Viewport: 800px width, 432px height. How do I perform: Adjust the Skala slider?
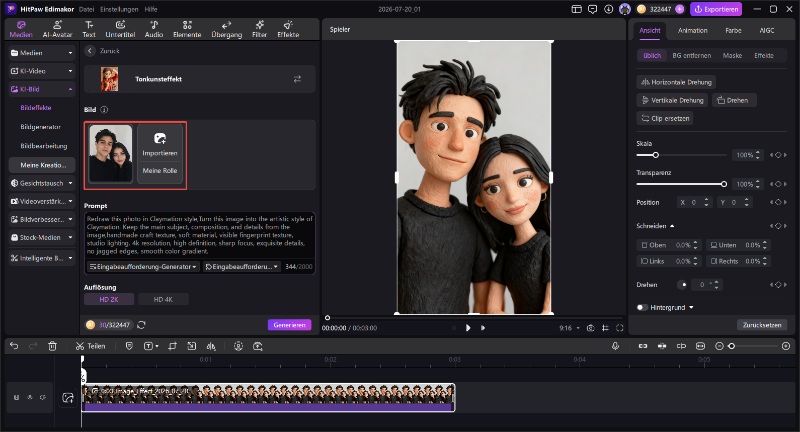[682, 155]
